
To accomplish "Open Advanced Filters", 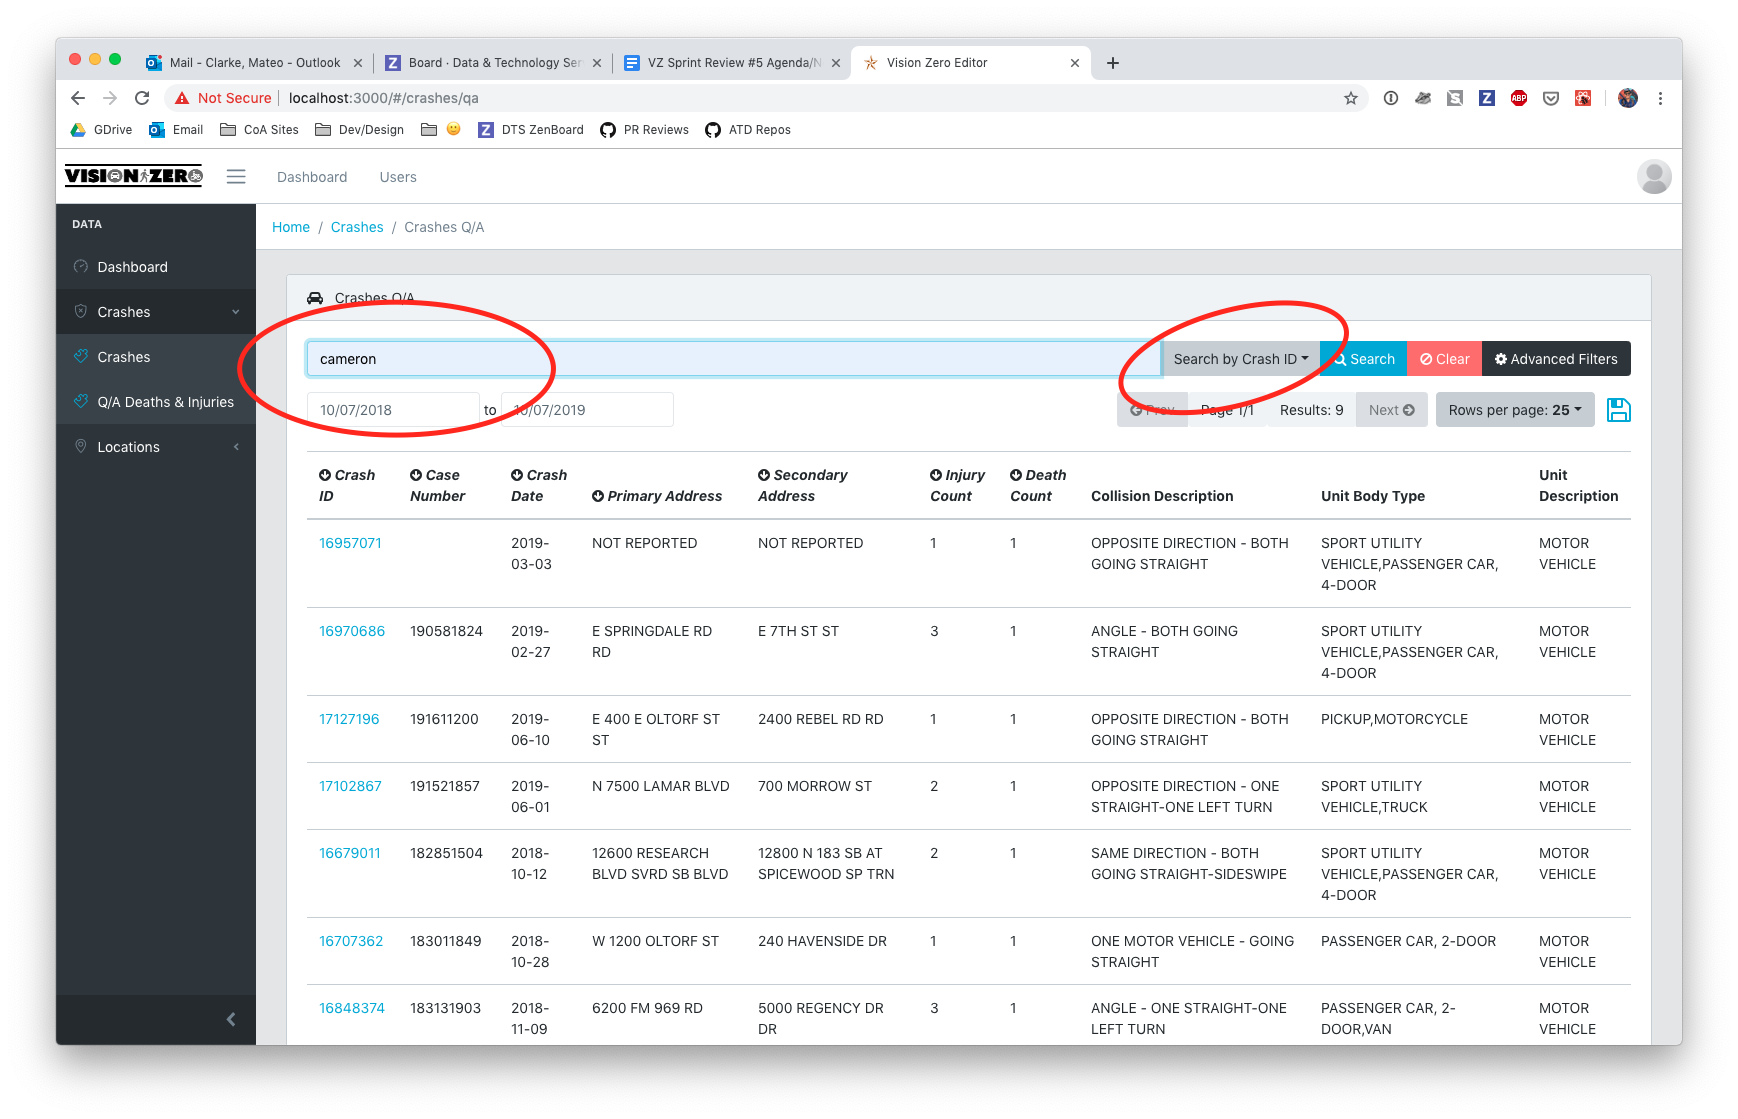I will tap(1556, 359).
